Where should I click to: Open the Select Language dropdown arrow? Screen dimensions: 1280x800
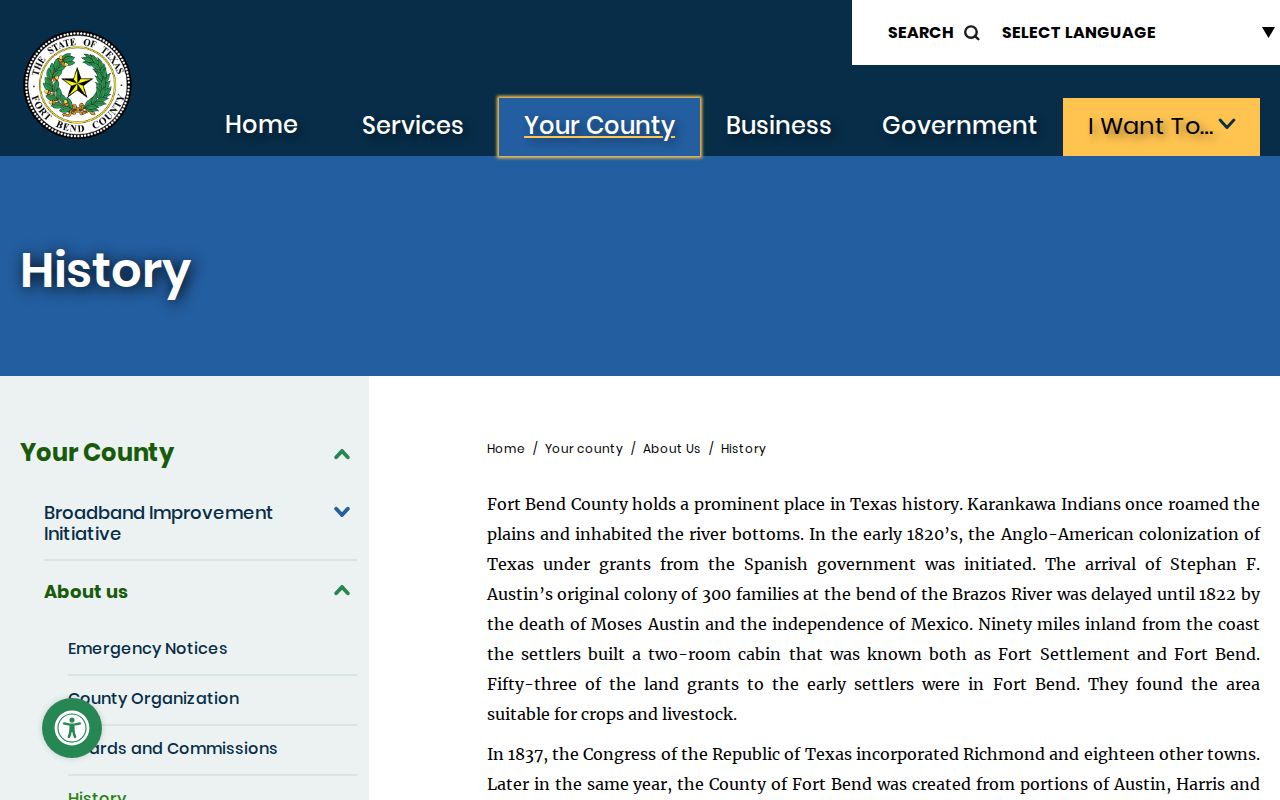[1267, 32]
